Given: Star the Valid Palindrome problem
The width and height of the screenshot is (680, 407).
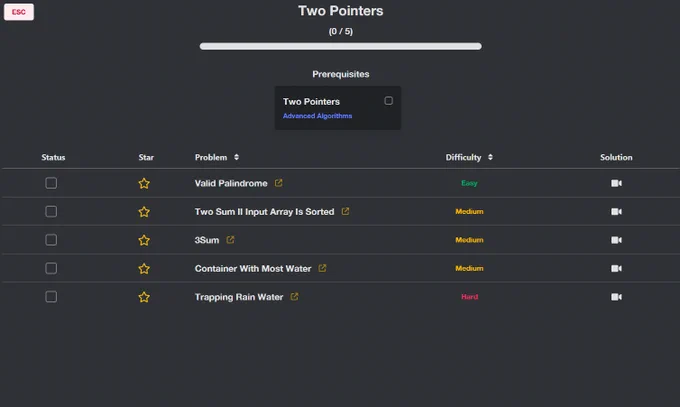Looking at the screenshot, I should coord(144,184).
